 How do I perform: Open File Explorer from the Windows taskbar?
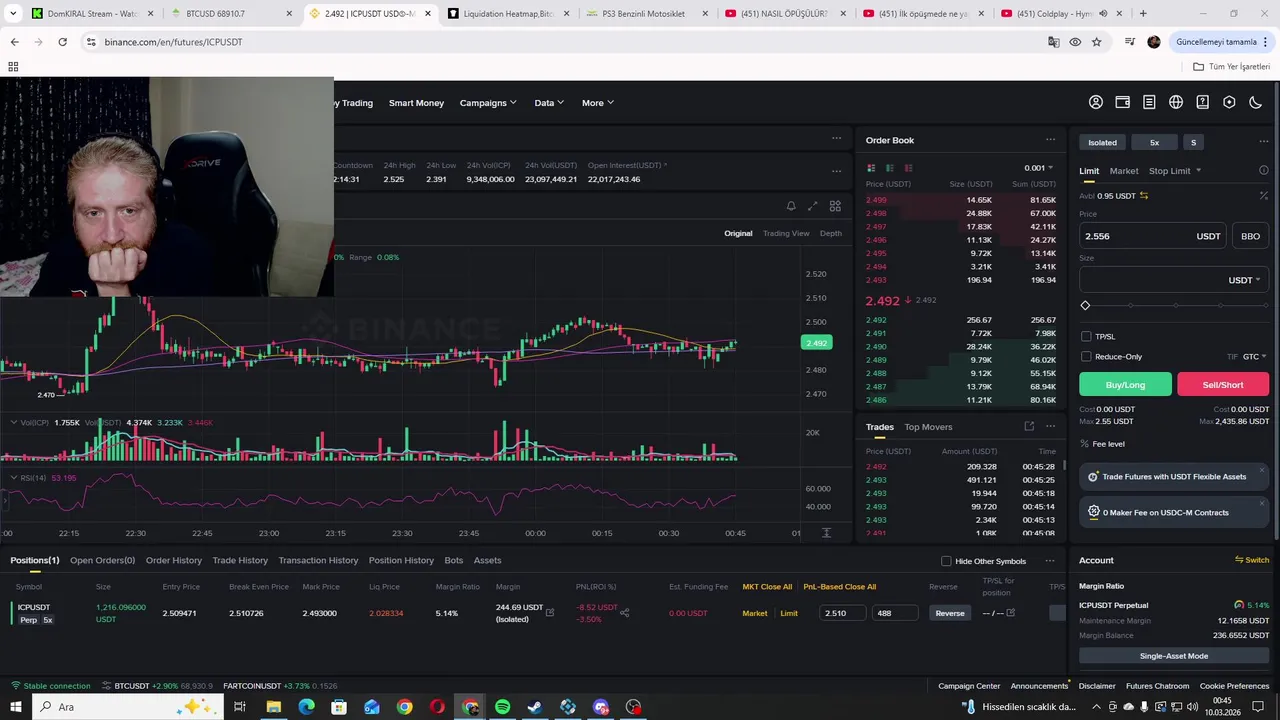coord(273,707)
